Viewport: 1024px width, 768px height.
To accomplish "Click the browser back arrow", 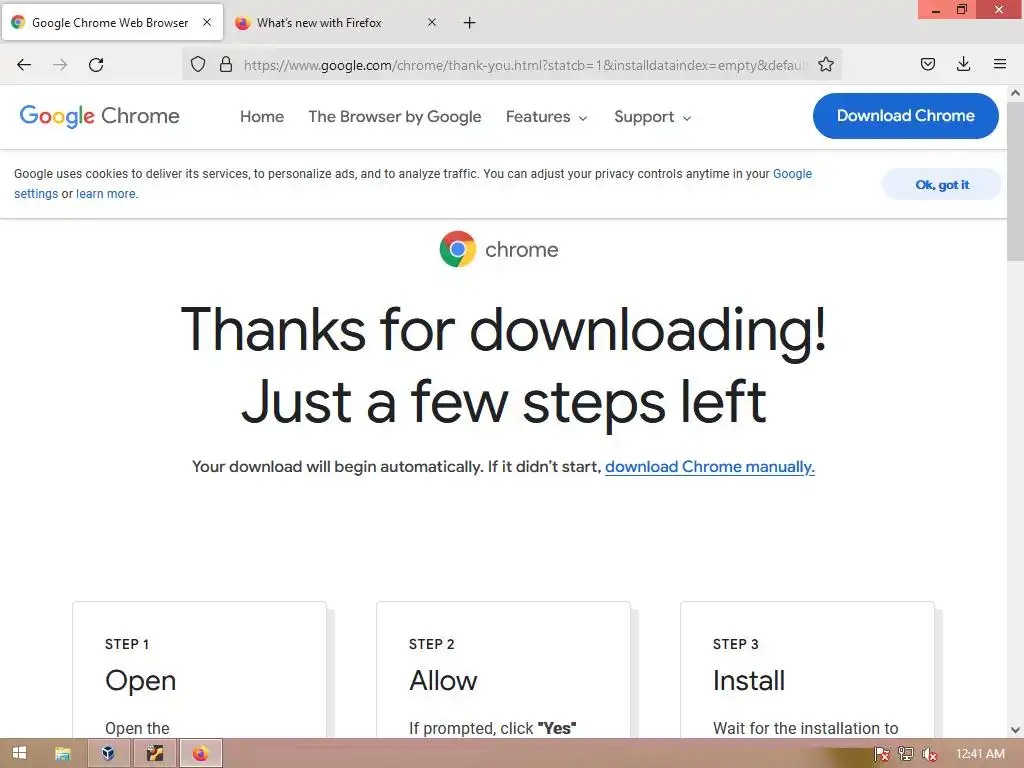I will click(24, 65).
